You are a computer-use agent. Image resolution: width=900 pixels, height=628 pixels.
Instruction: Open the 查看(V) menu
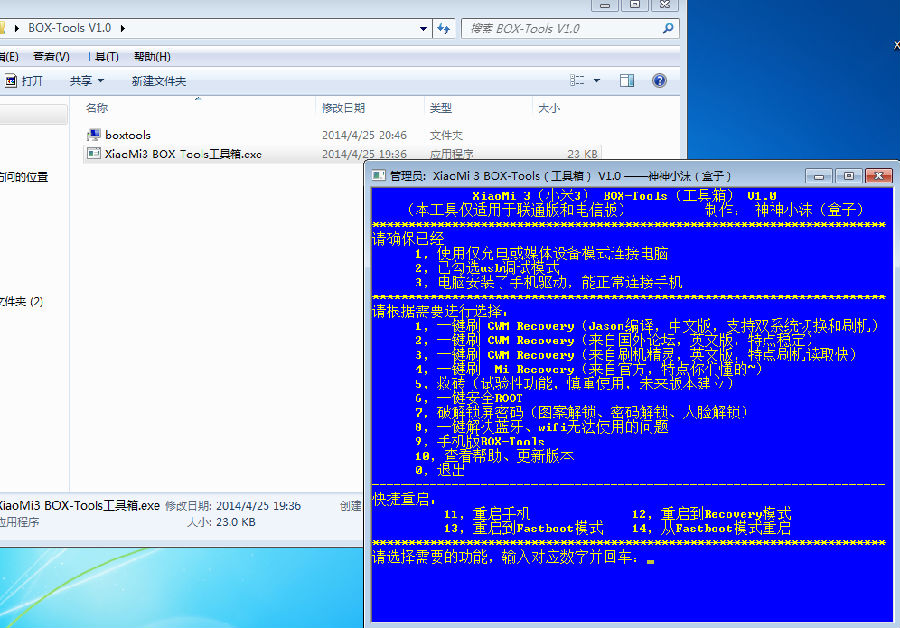pyautogui.click(x=51, y=56)
